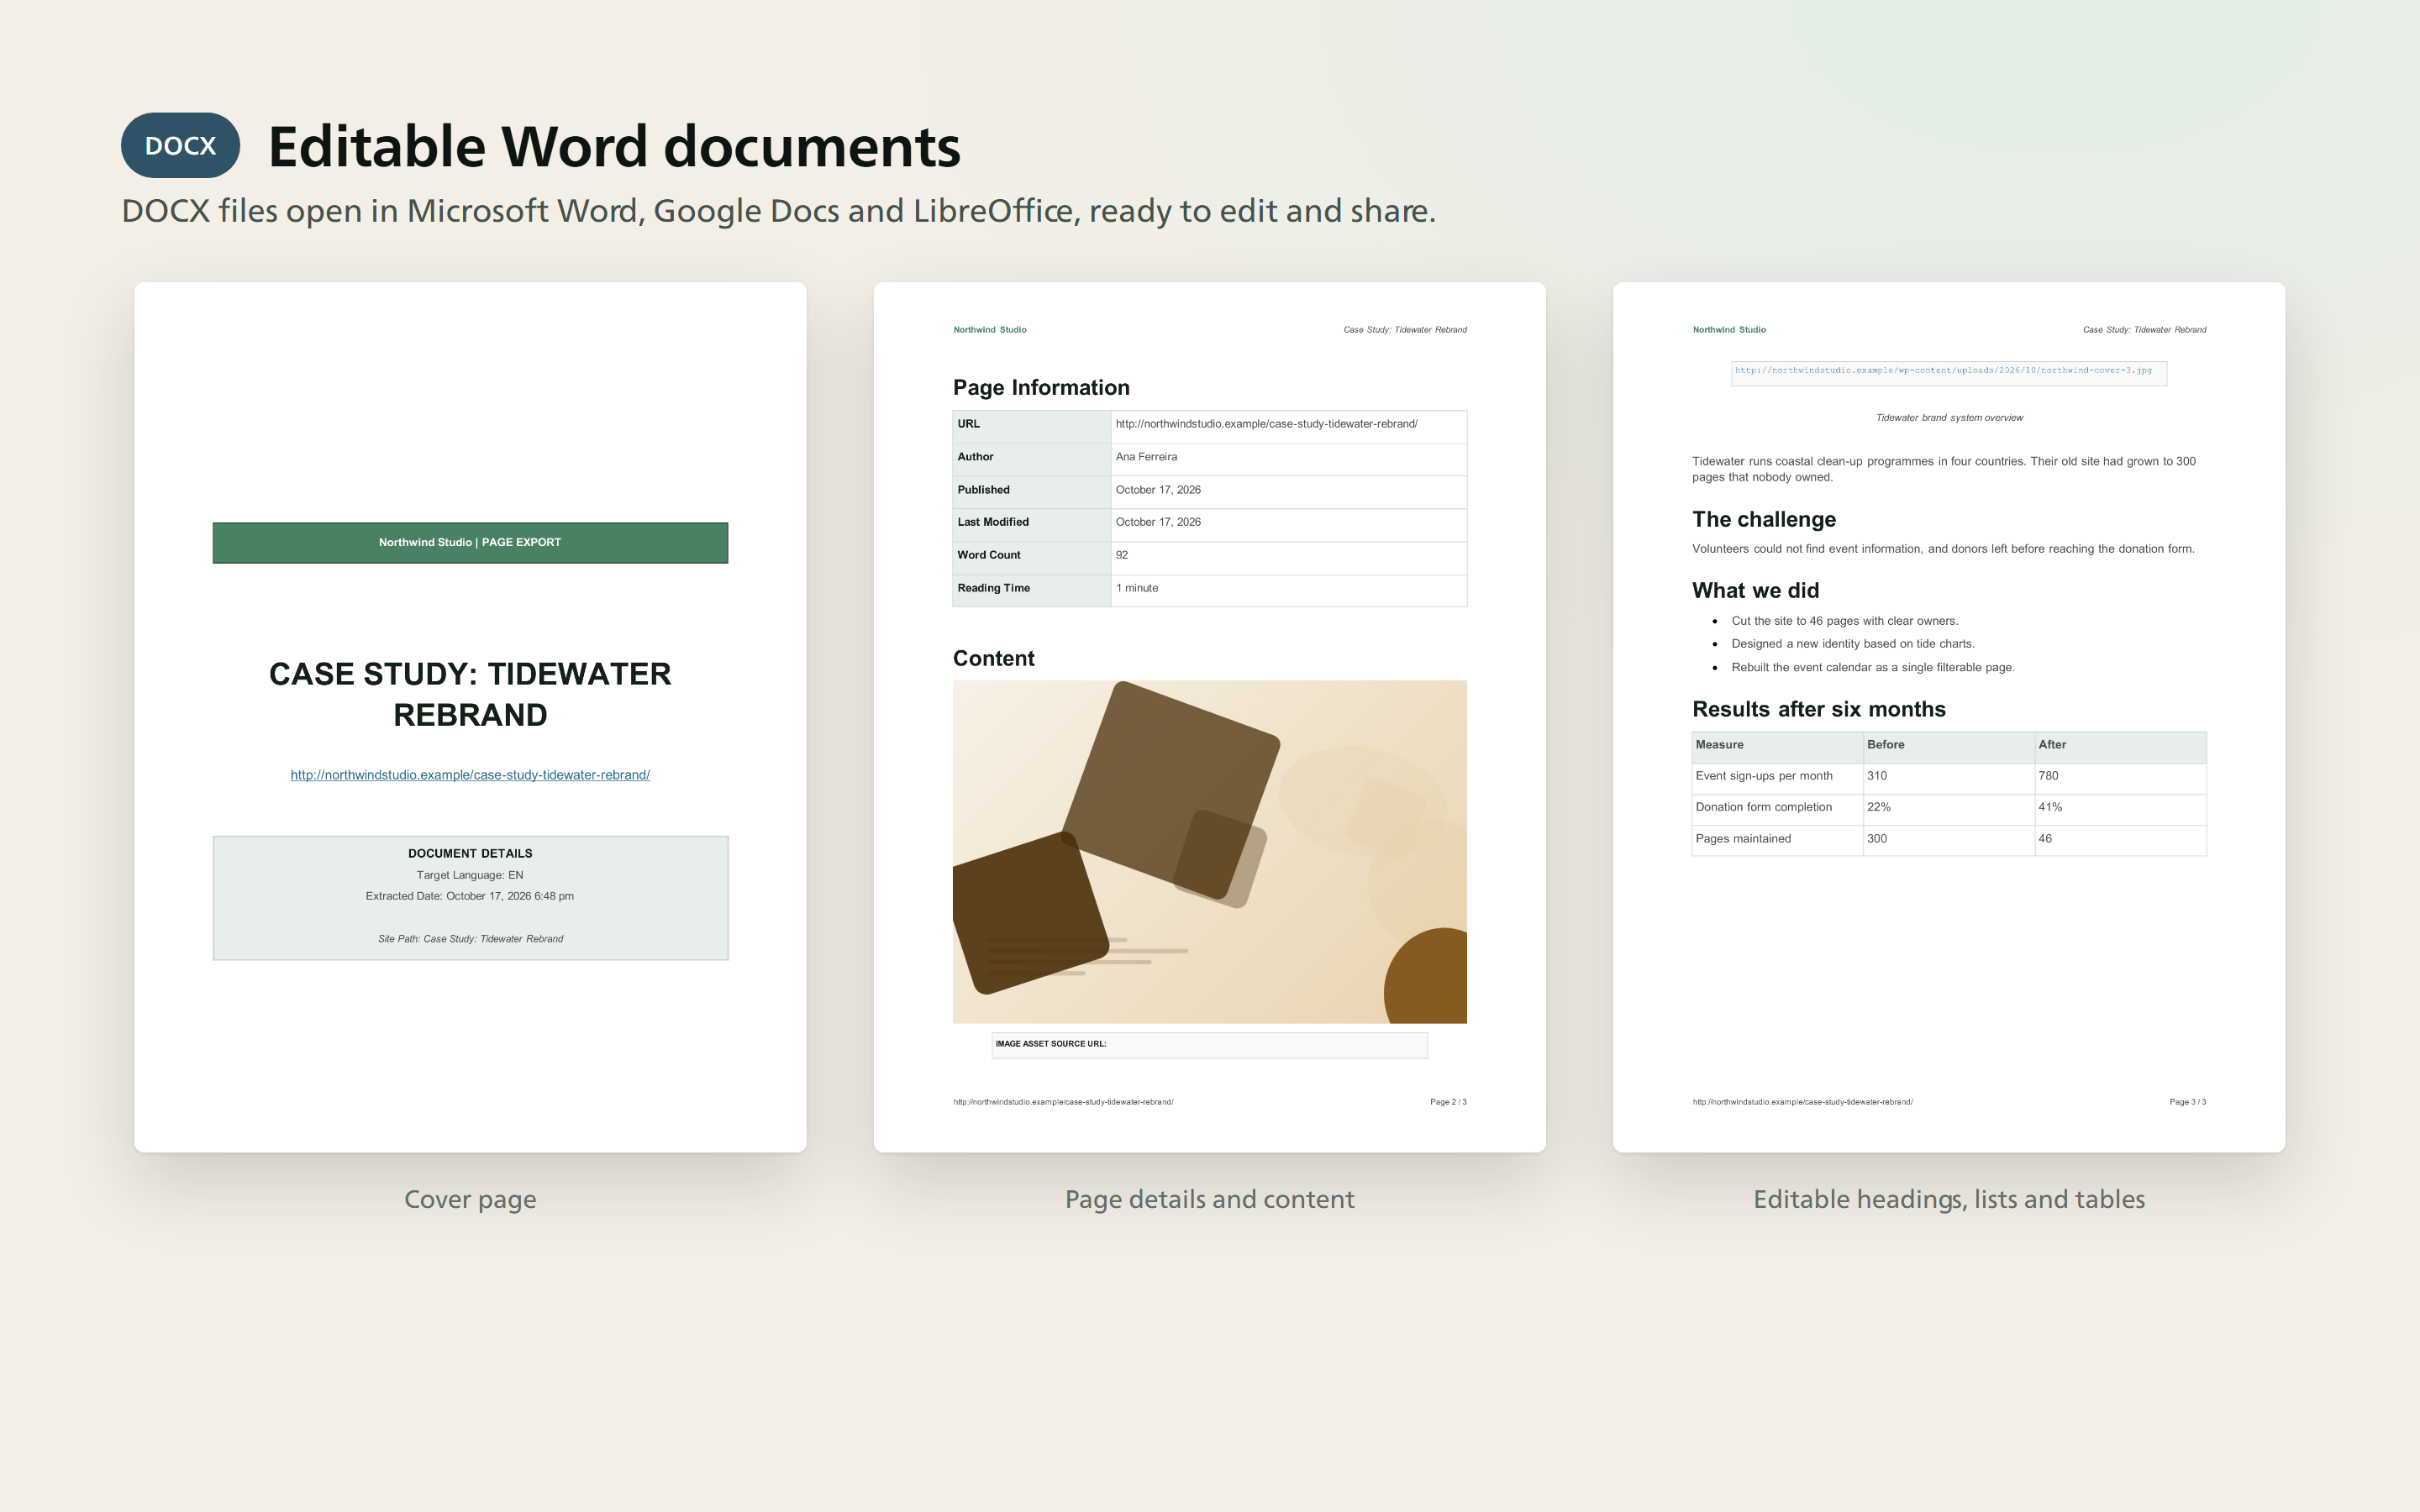Screen dimensions: 2420x1512
Task: Open the Tidewater rebrand URL link on cover page
Action: pos(470,775)
